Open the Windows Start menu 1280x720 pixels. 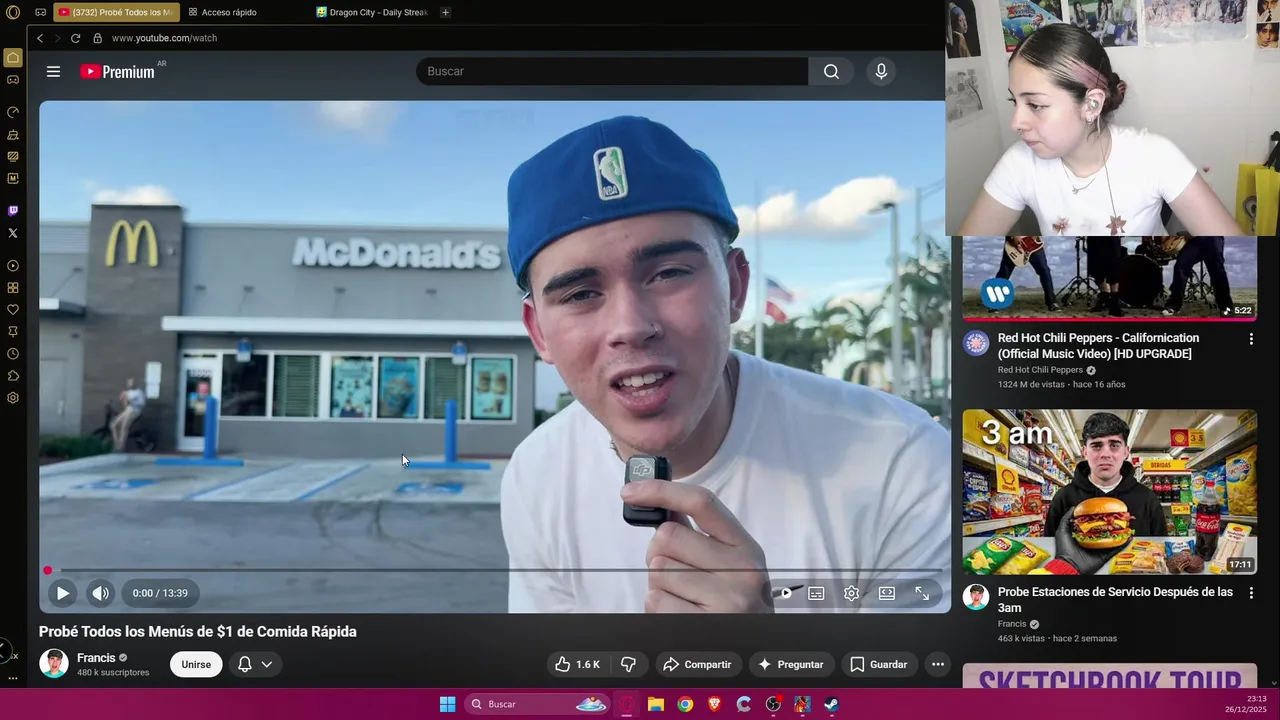coord(447,704)
